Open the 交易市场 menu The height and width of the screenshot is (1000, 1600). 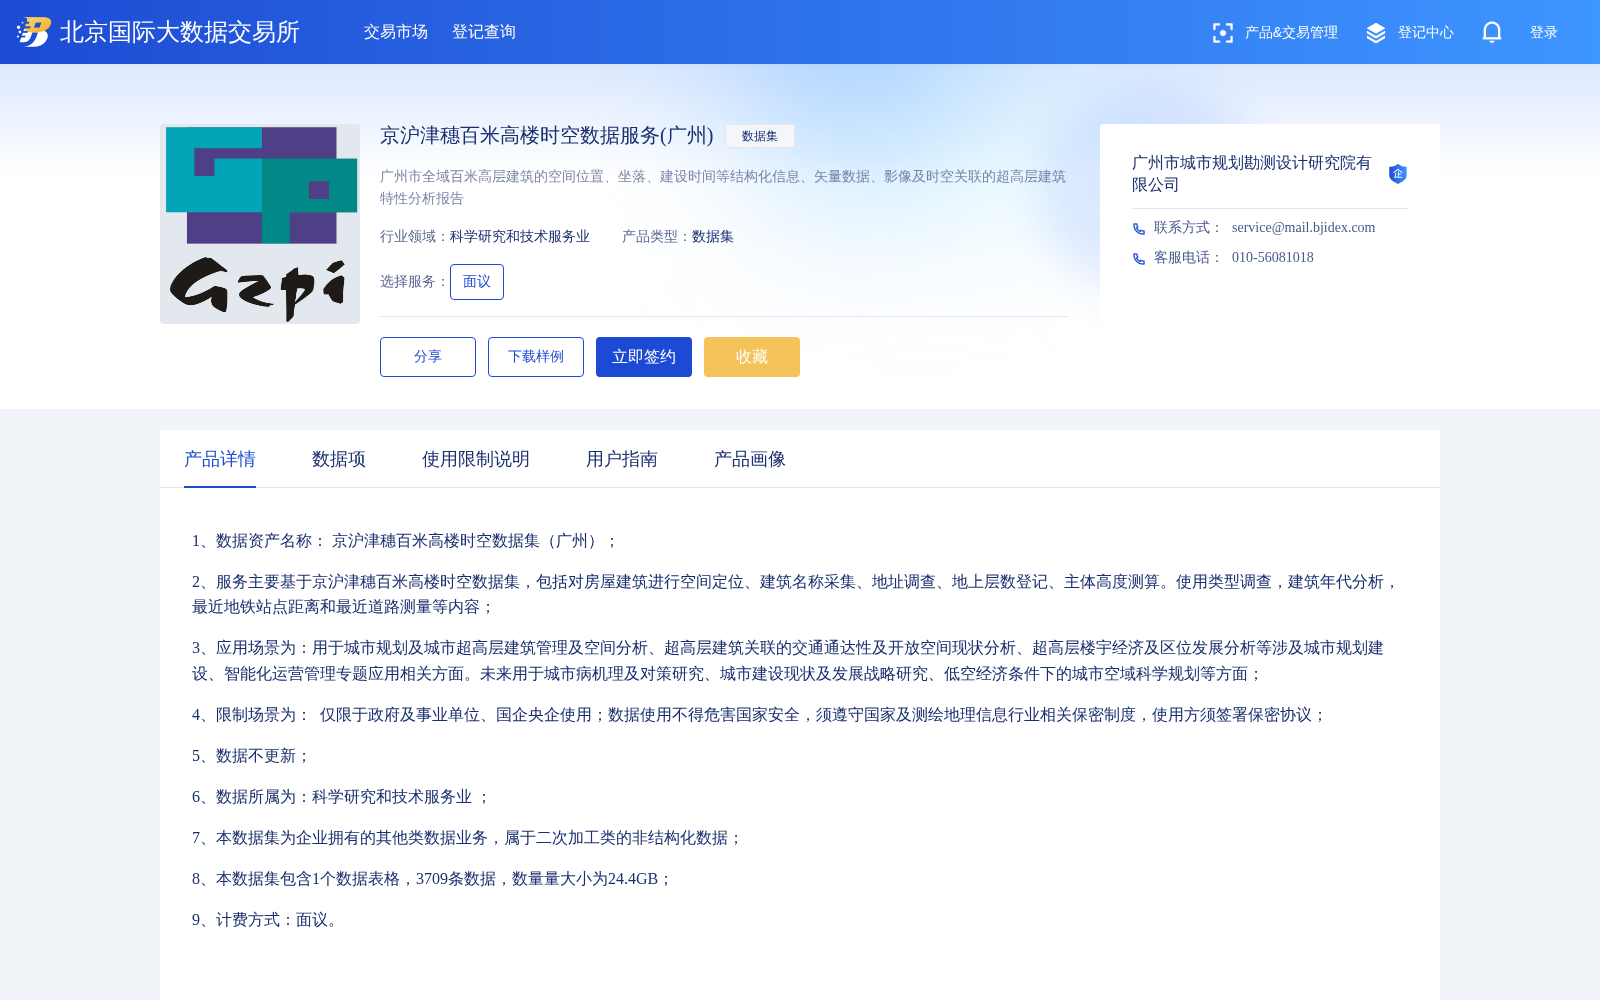click(396, 32)
